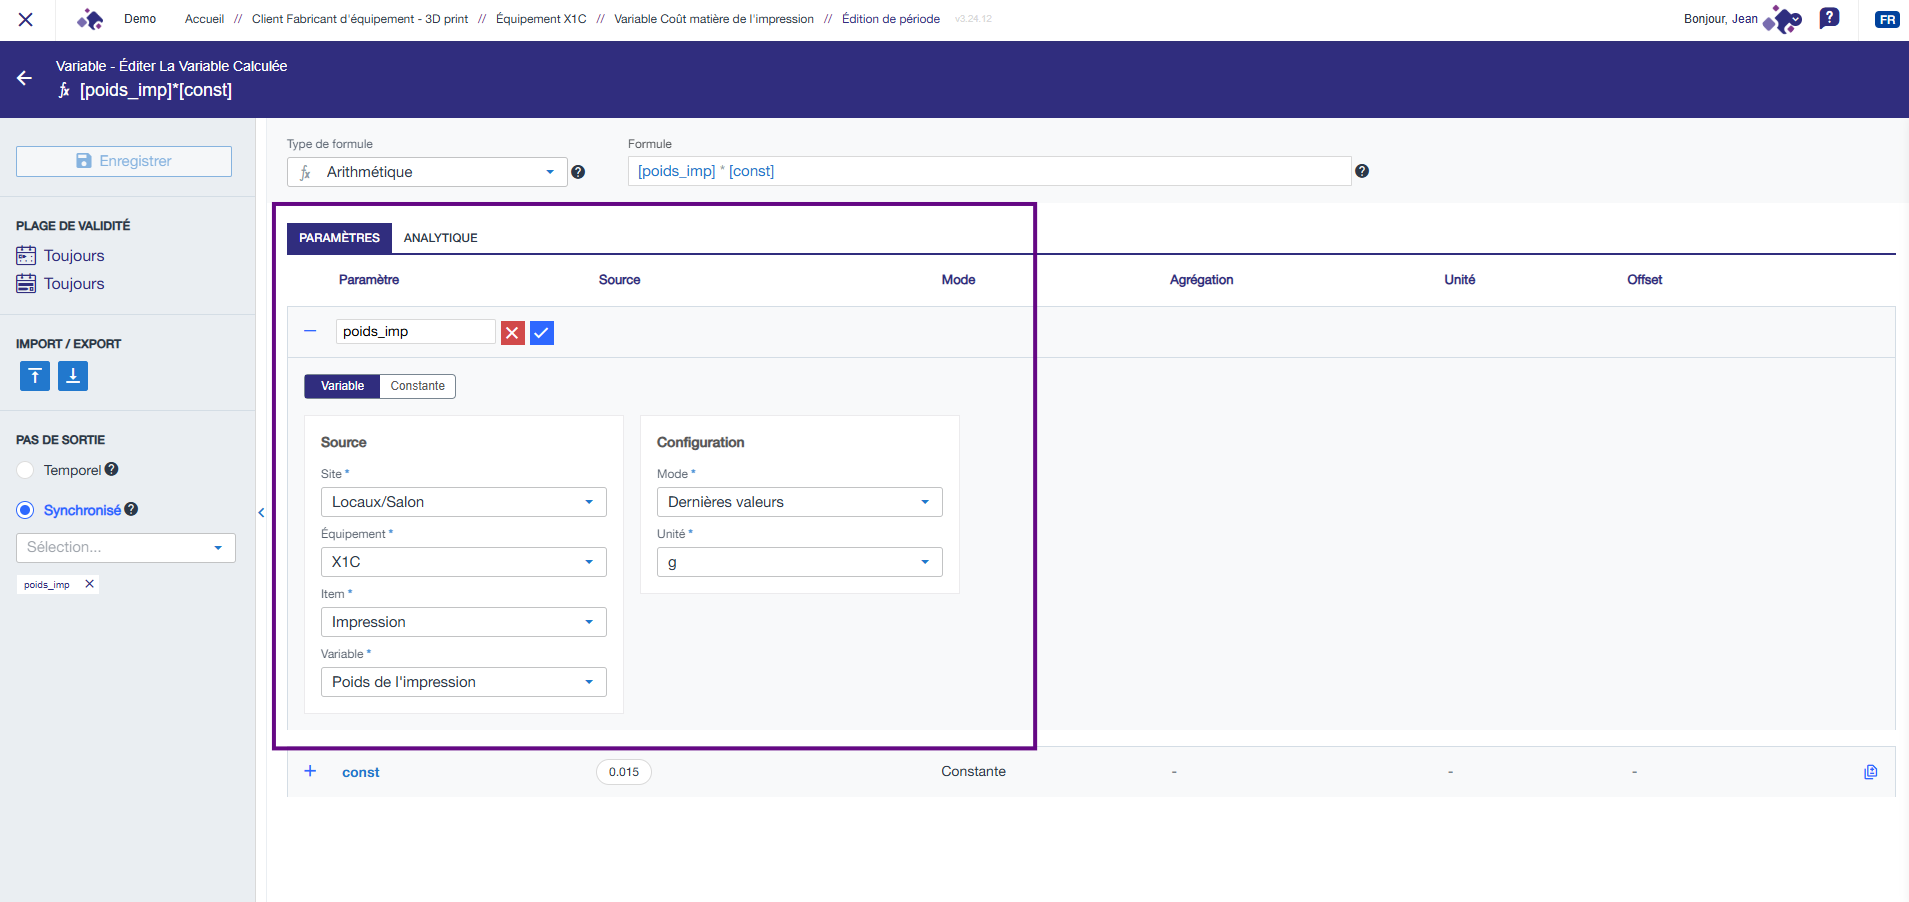Expand the const parameter row
This screenshot has height=902, width=1909.
tap(310, 771)
